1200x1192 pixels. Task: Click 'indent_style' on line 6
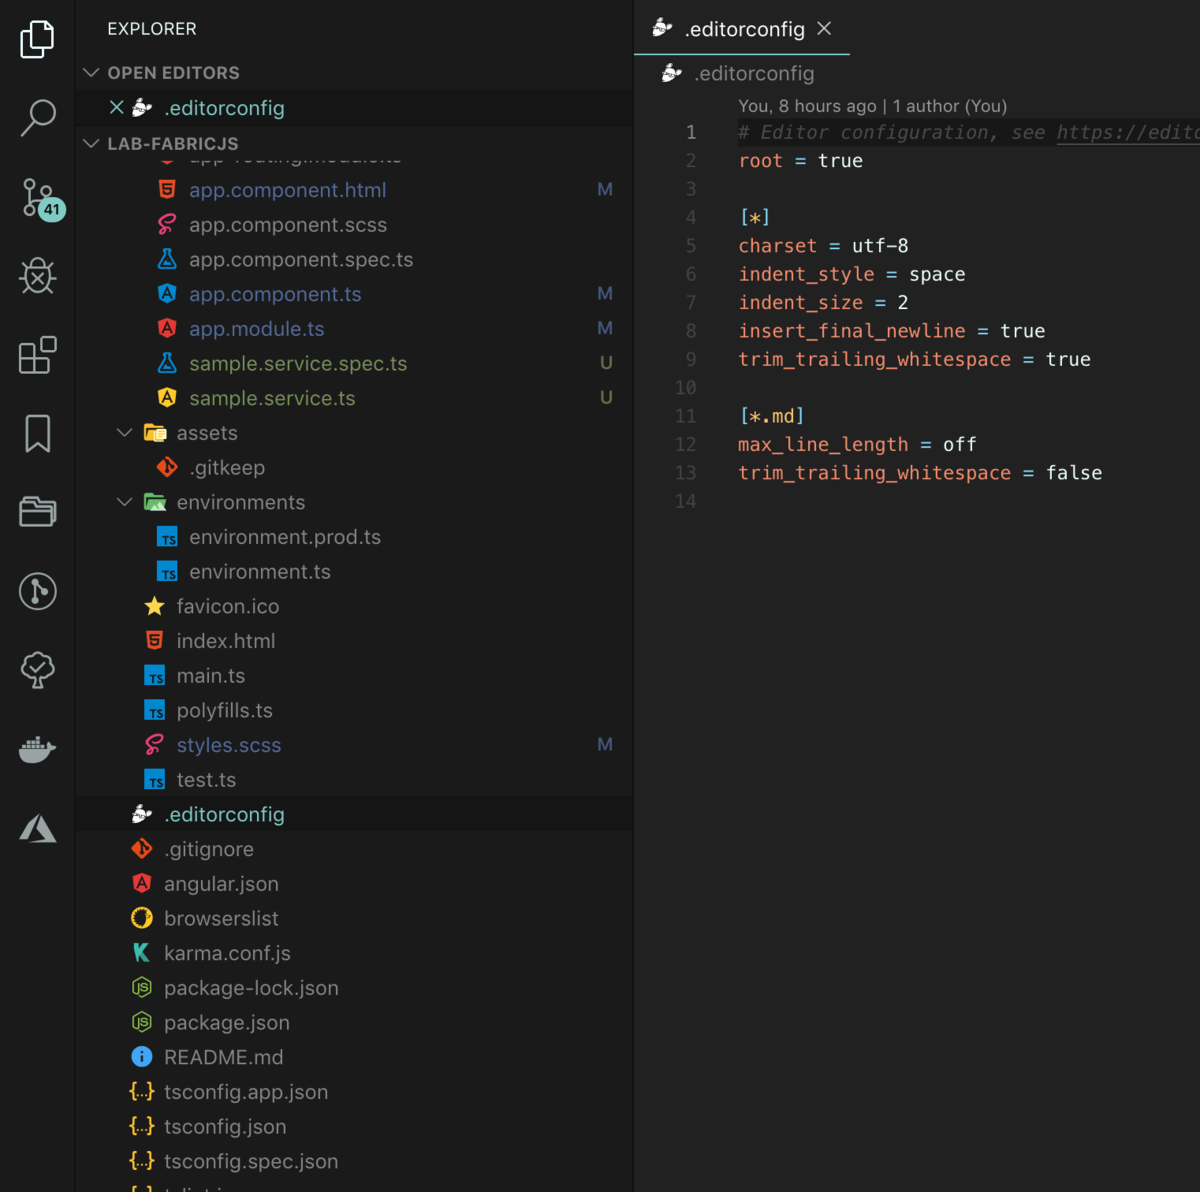click(x=806, y=274)
